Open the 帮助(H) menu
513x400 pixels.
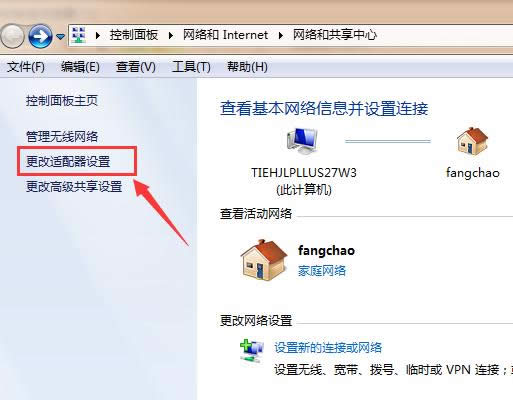pyautogui.click(x=247, y=67)
